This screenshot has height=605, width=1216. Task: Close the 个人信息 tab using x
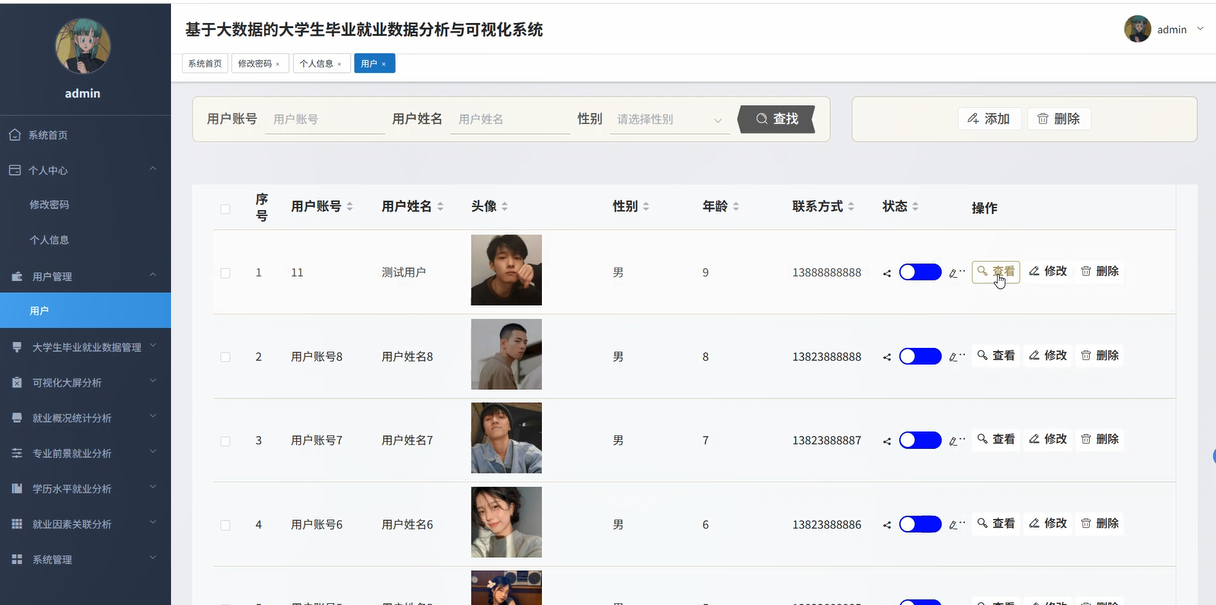[x=339, y=64]
